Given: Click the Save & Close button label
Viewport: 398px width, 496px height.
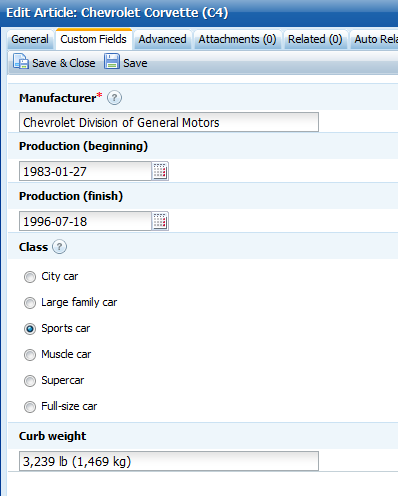Looking at the screenshot, I should (x=64, y=63).
